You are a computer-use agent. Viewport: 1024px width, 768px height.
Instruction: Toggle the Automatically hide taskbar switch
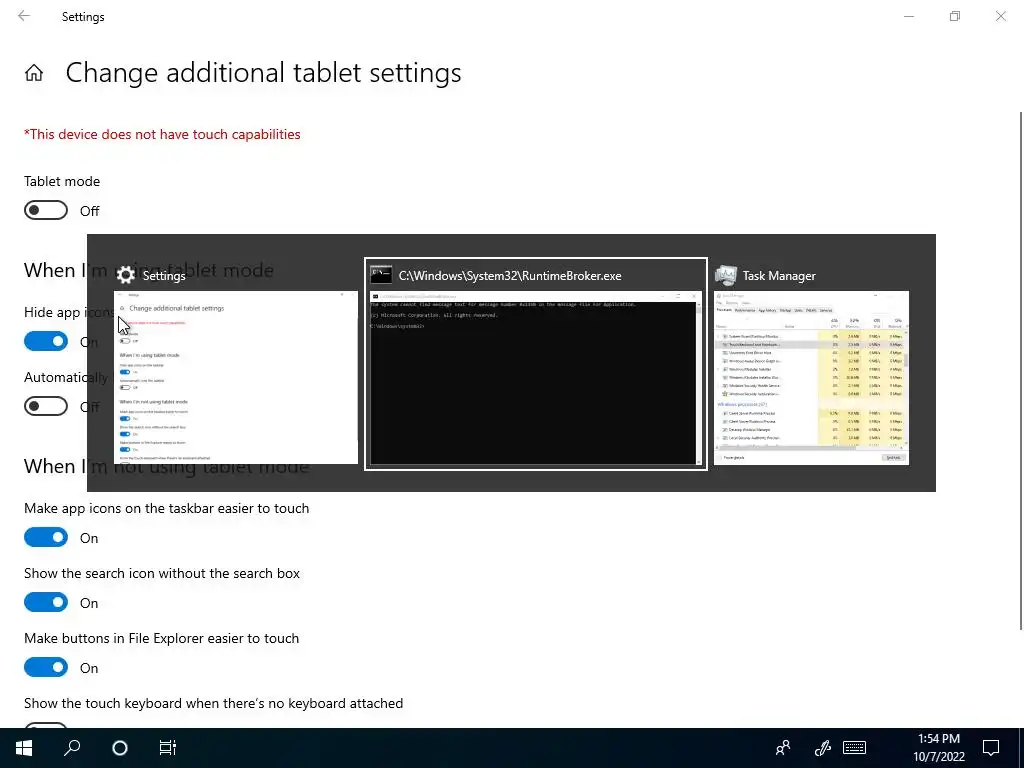46,406
